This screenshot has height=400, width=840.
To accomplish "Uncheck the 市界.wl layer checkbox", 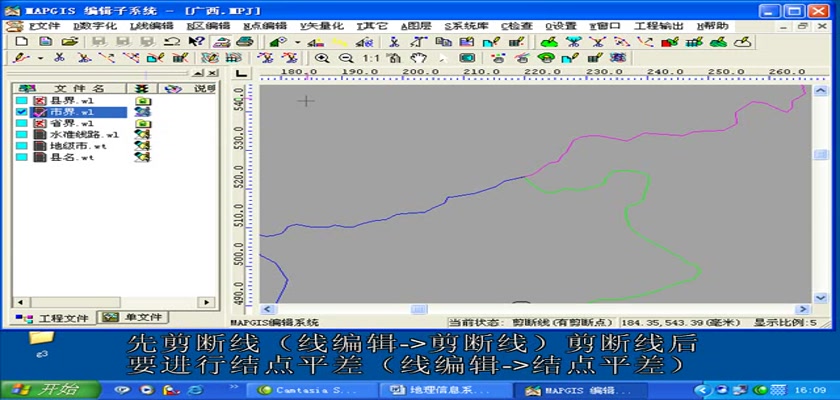I will 21,113.
